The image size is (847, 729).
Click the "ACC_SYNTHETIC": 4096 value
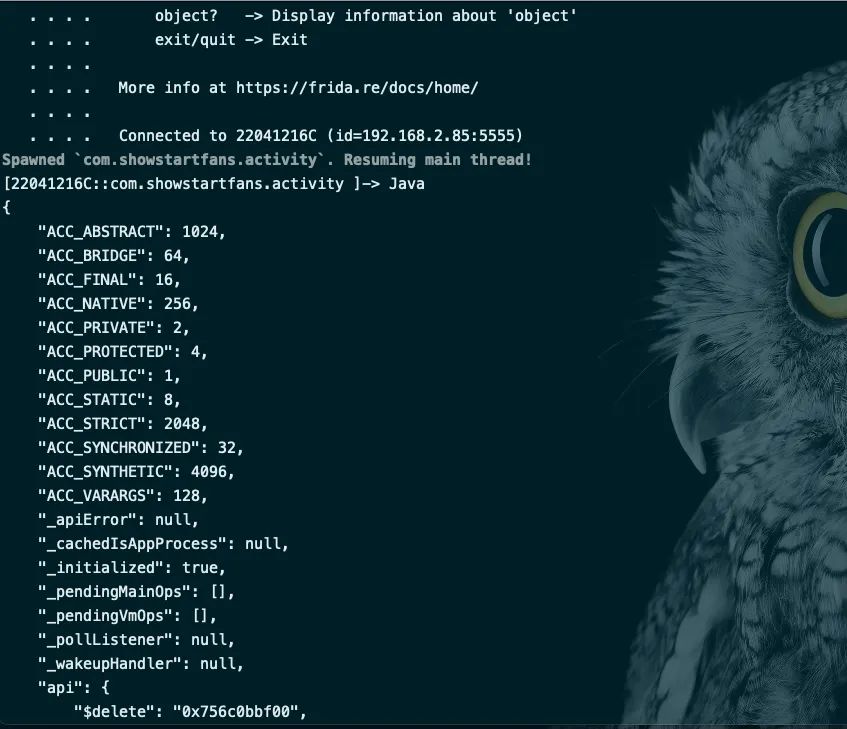click(x=209, y=471)
